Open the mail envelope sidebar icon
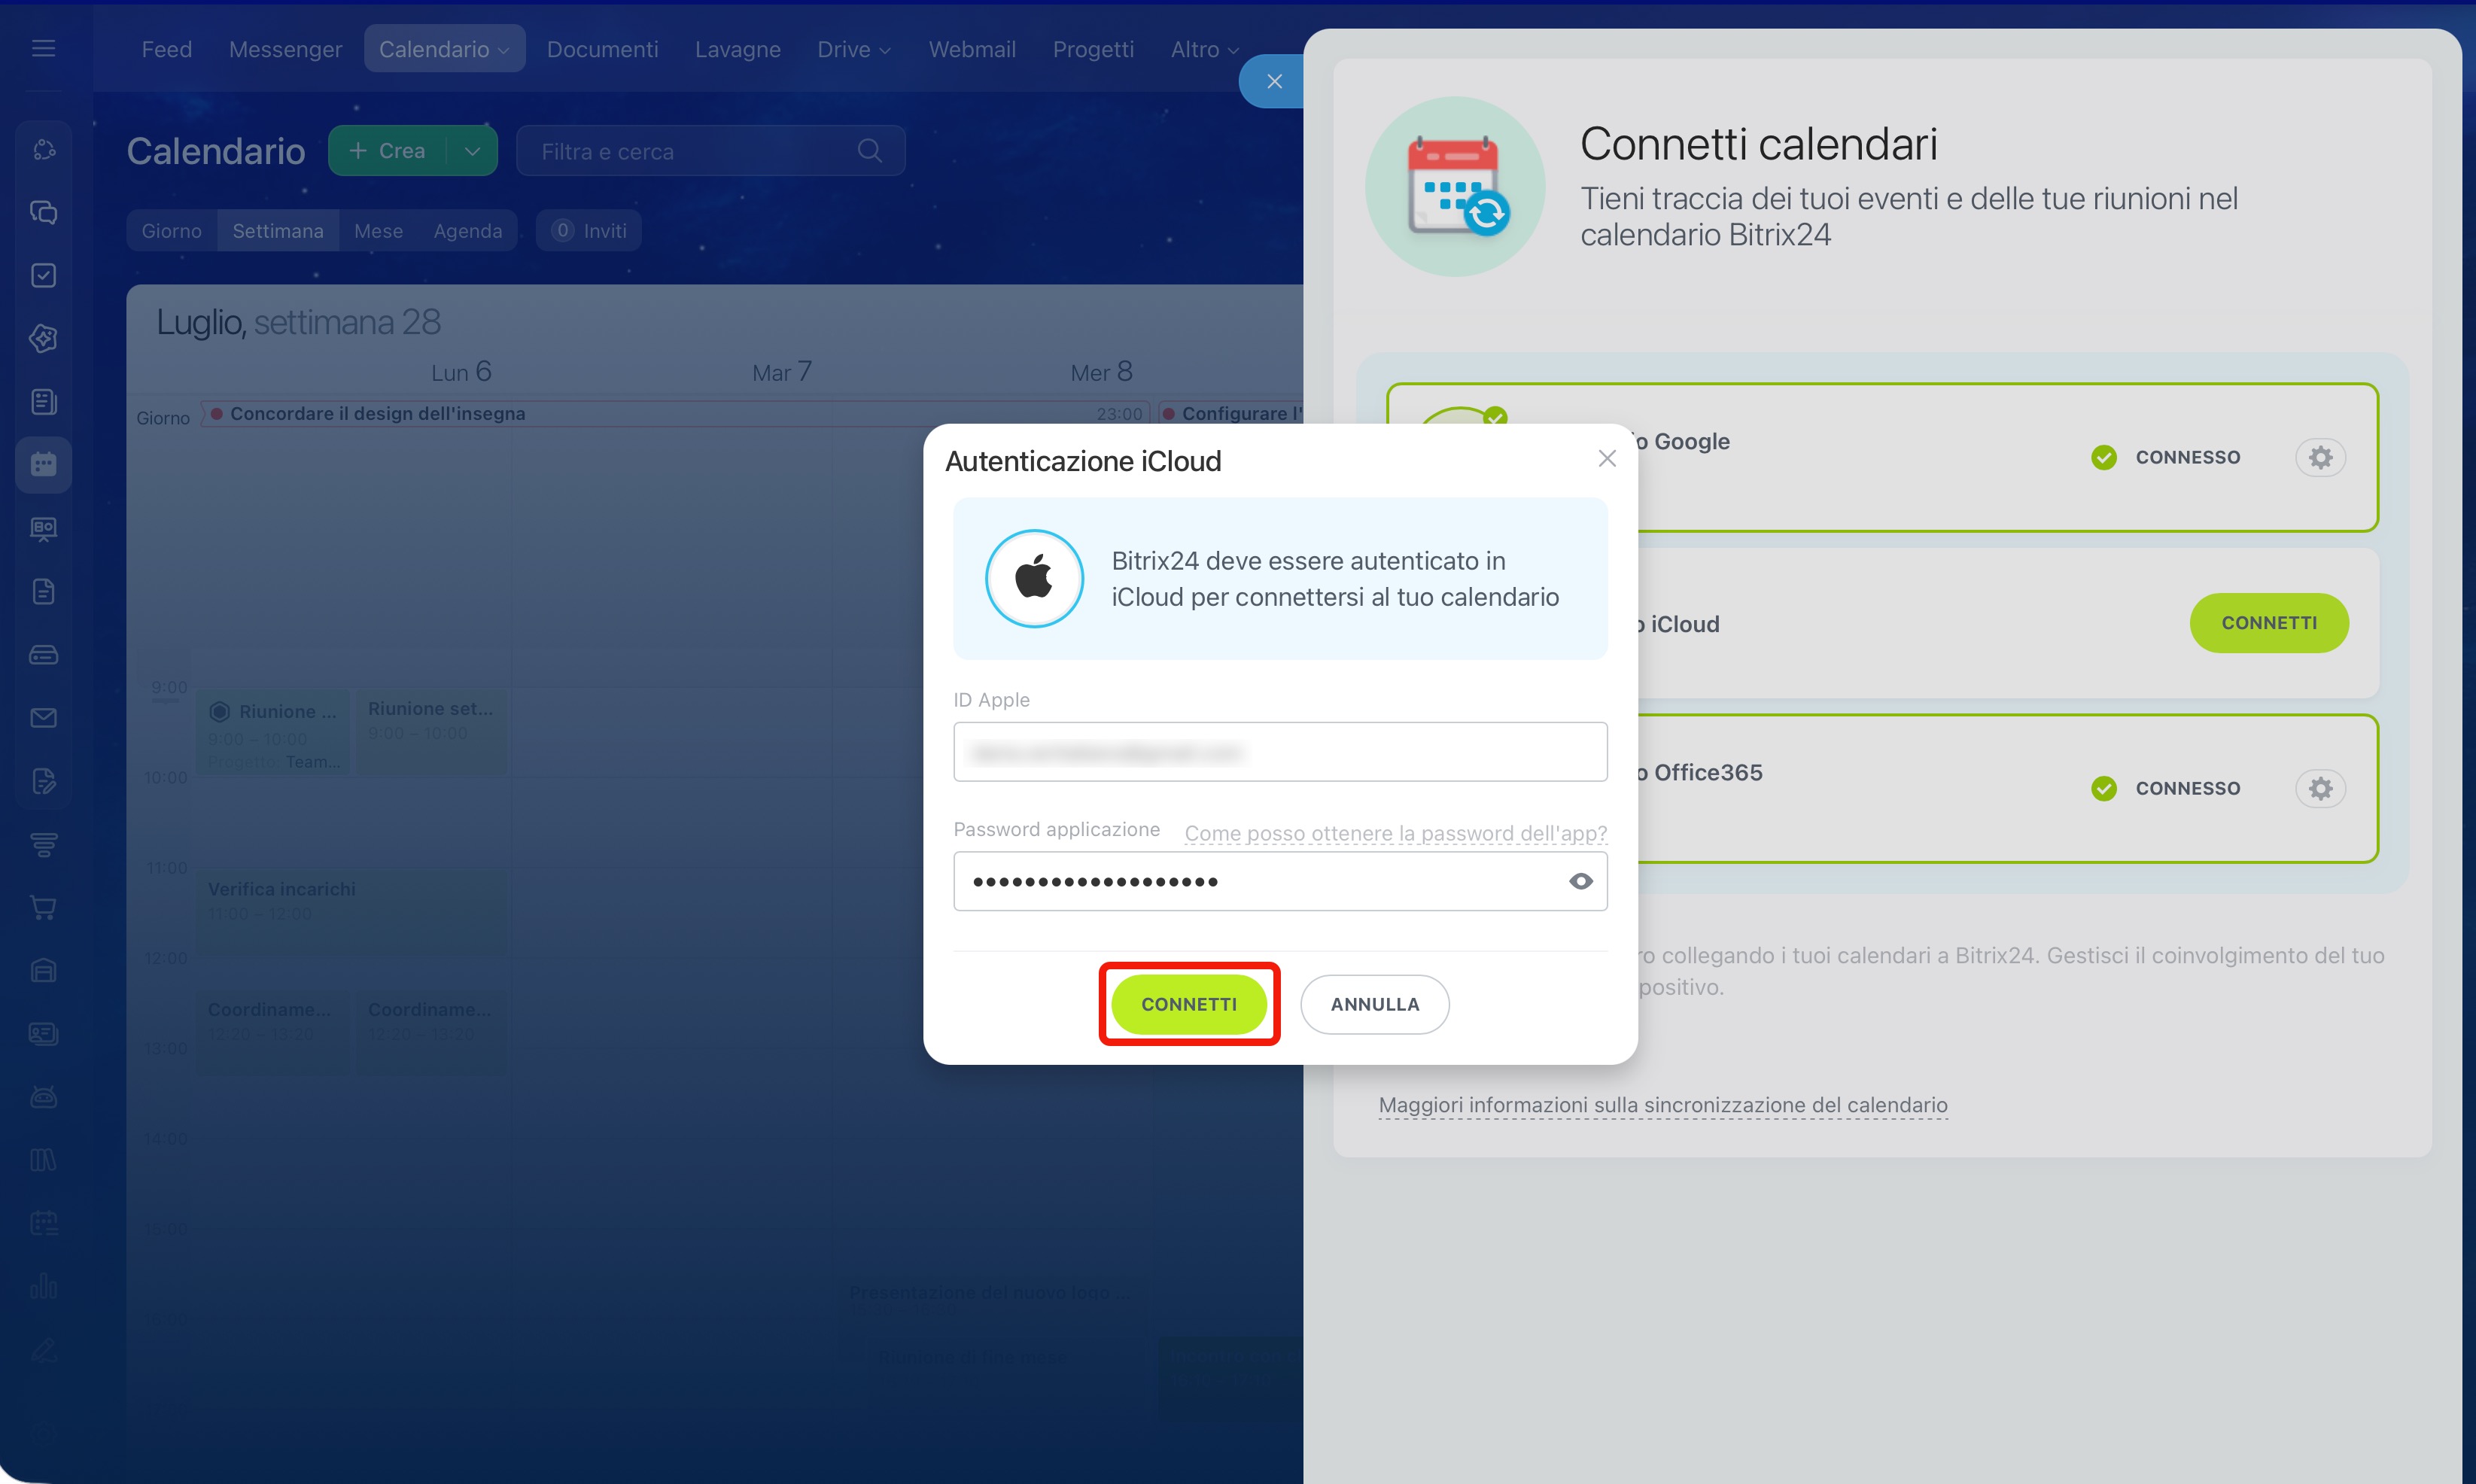 (43, 718)
